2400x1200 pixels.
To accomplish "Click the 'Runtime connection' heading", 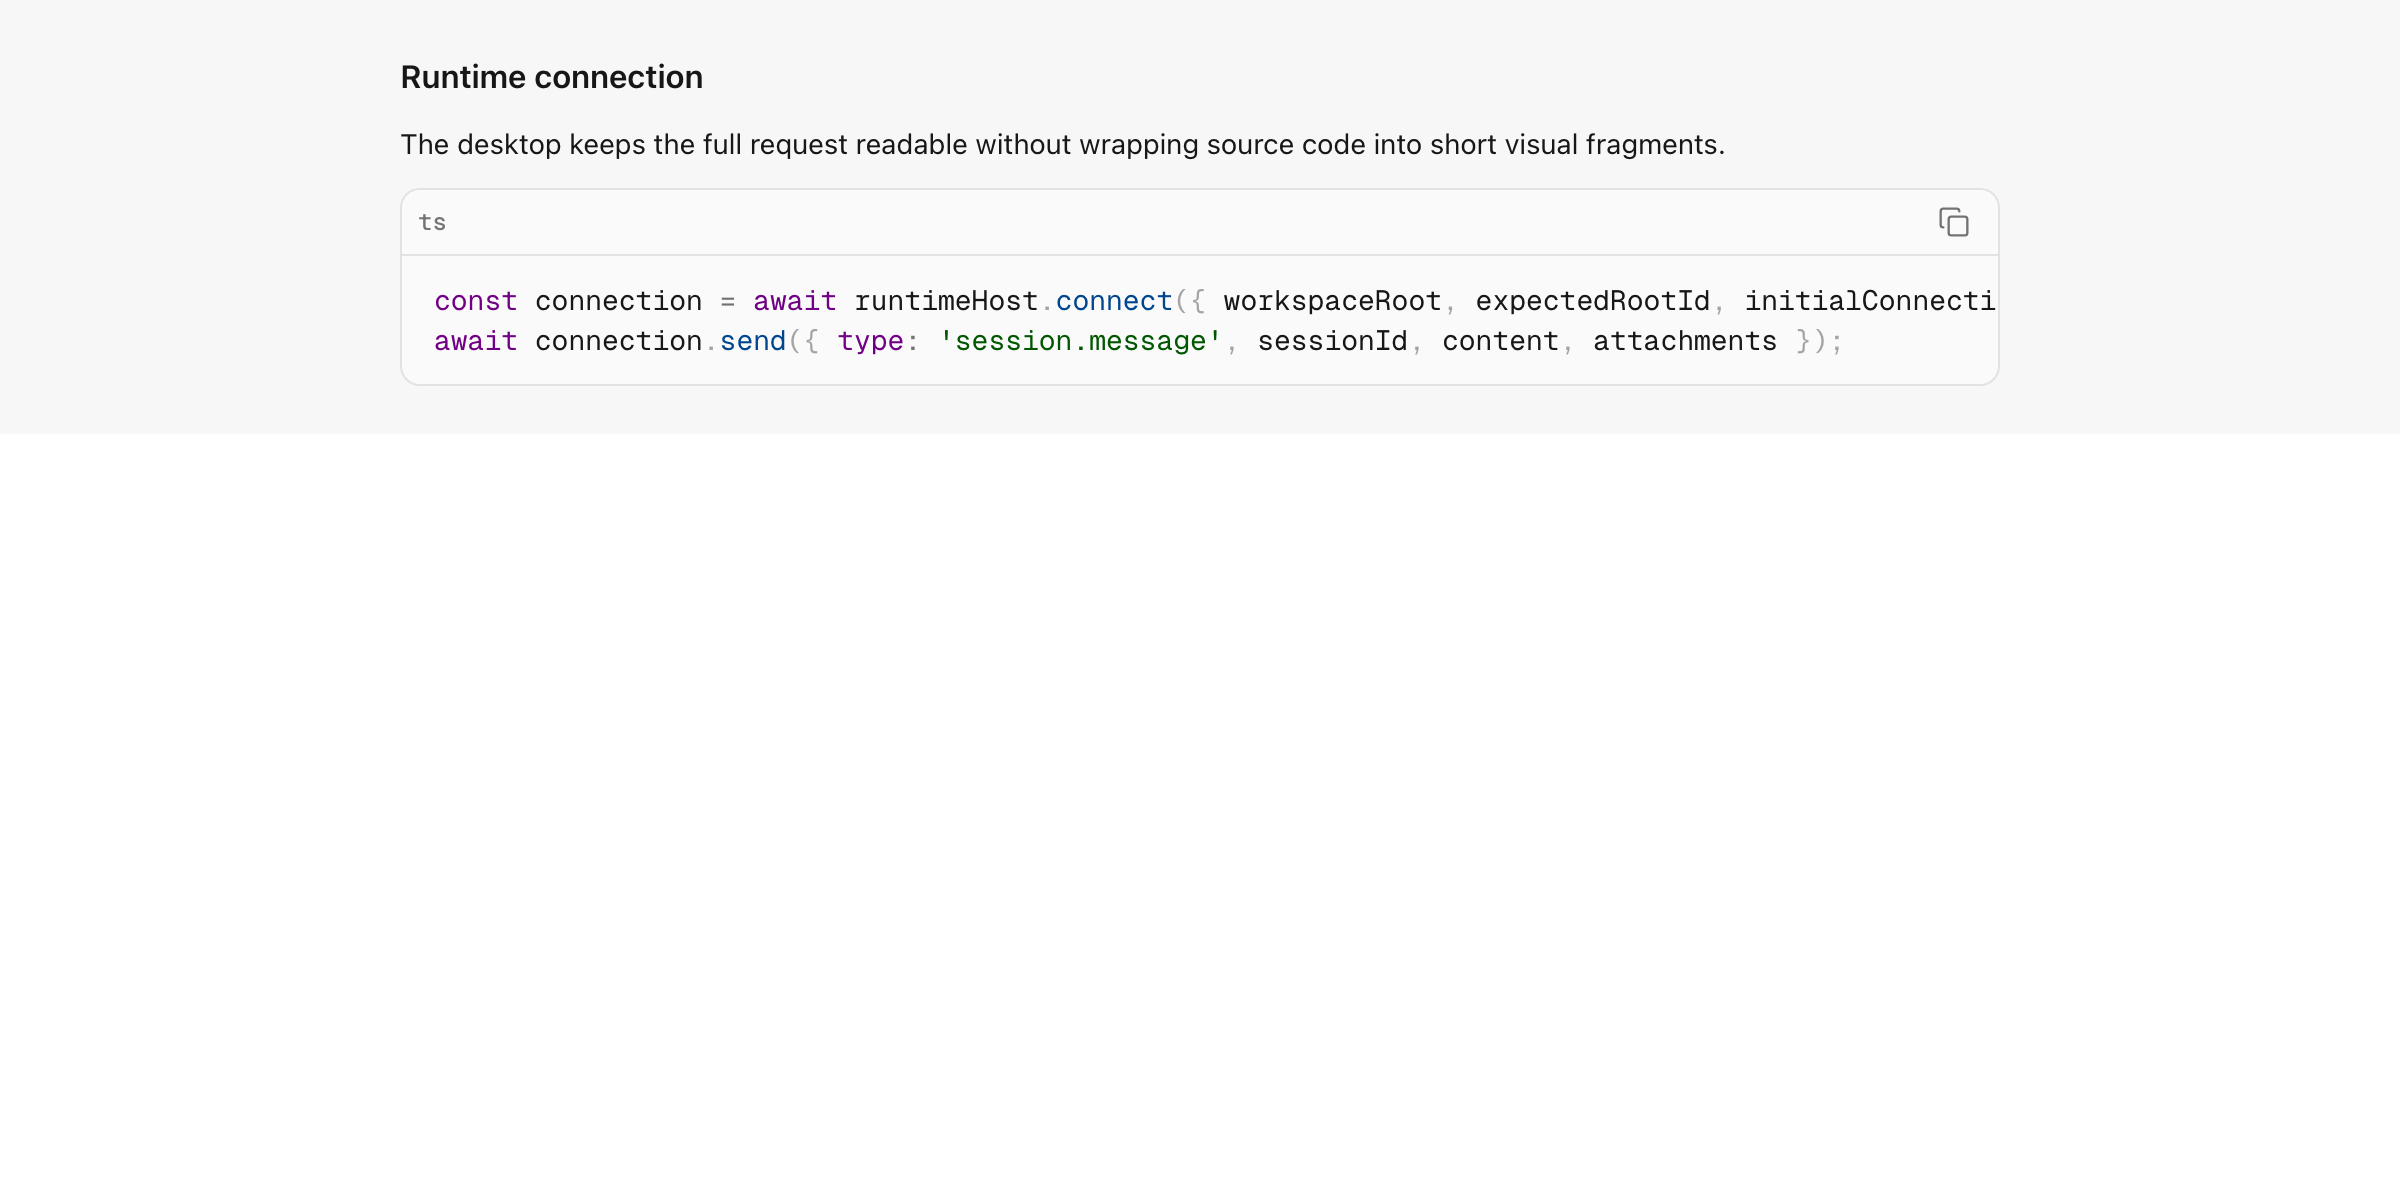I will (552, 77).
